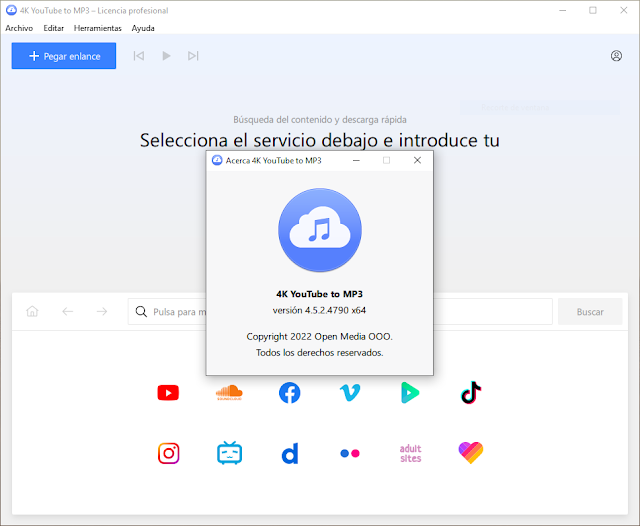Open the SoundCloud service icon
640x526 pixels.
click(229, 393)
